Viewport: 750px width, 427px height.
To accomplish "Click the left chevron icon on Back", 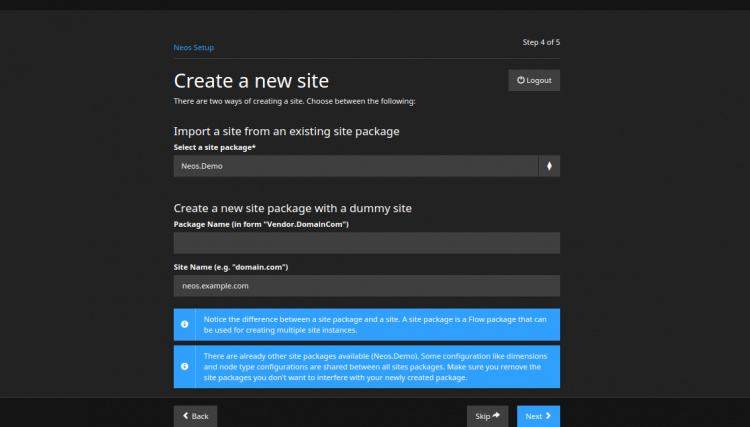I will (x=184, y=416).
